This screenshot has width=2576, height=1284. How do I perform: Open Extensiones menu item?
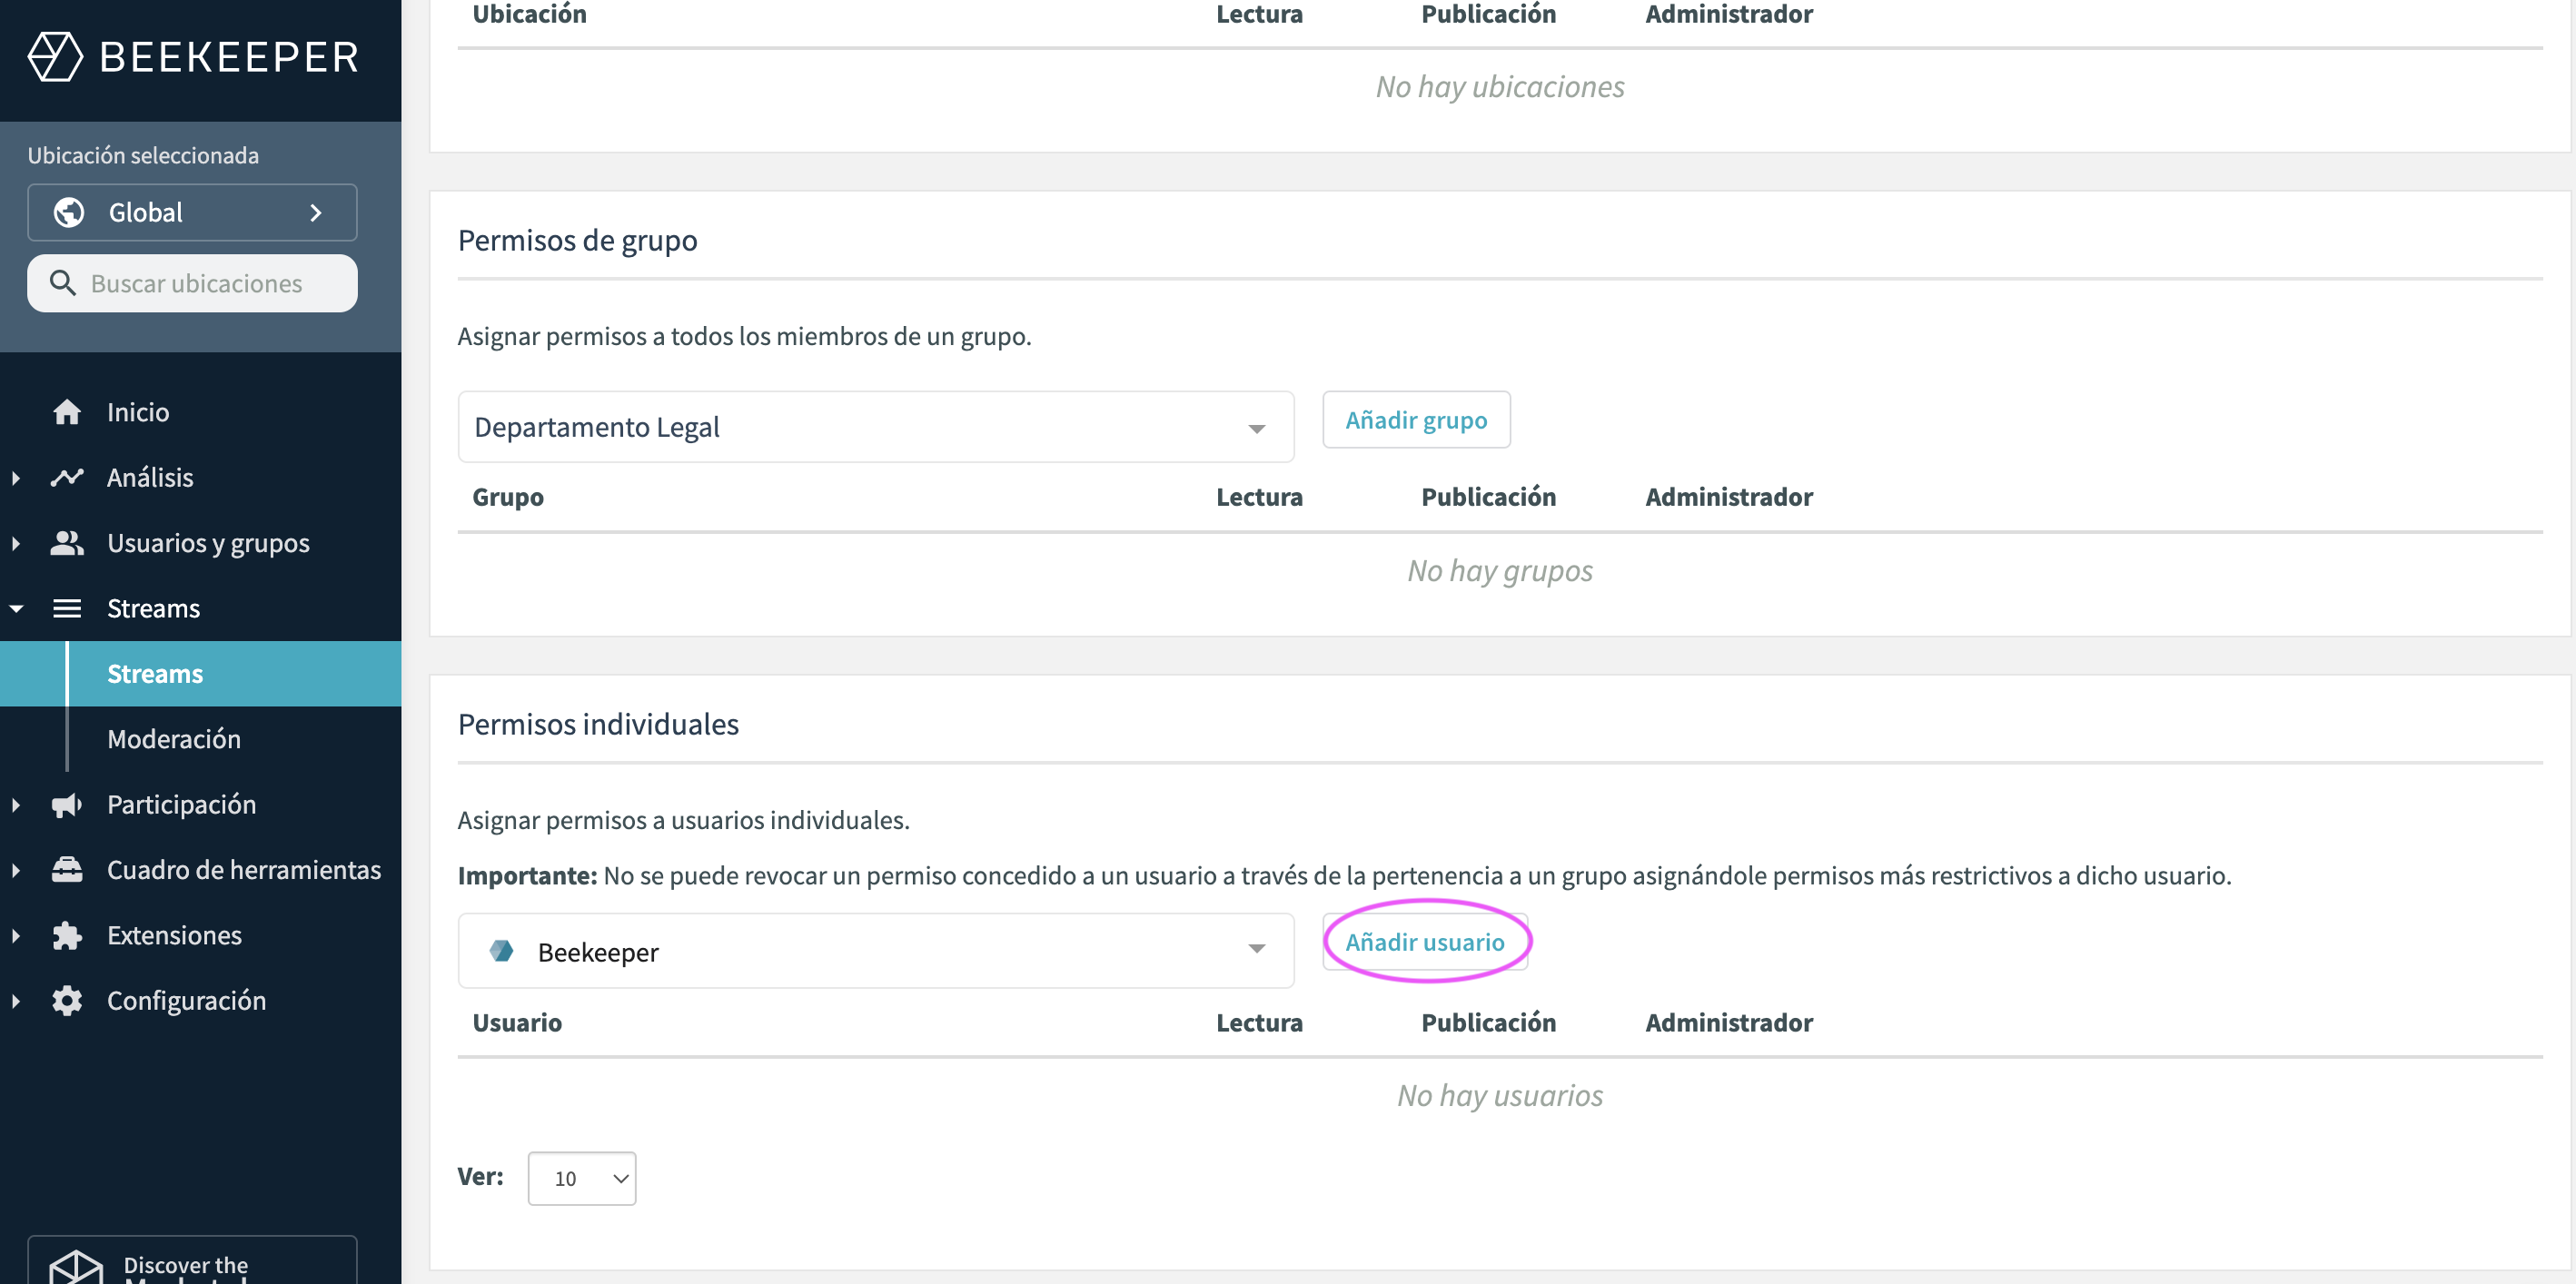point(174,935)
